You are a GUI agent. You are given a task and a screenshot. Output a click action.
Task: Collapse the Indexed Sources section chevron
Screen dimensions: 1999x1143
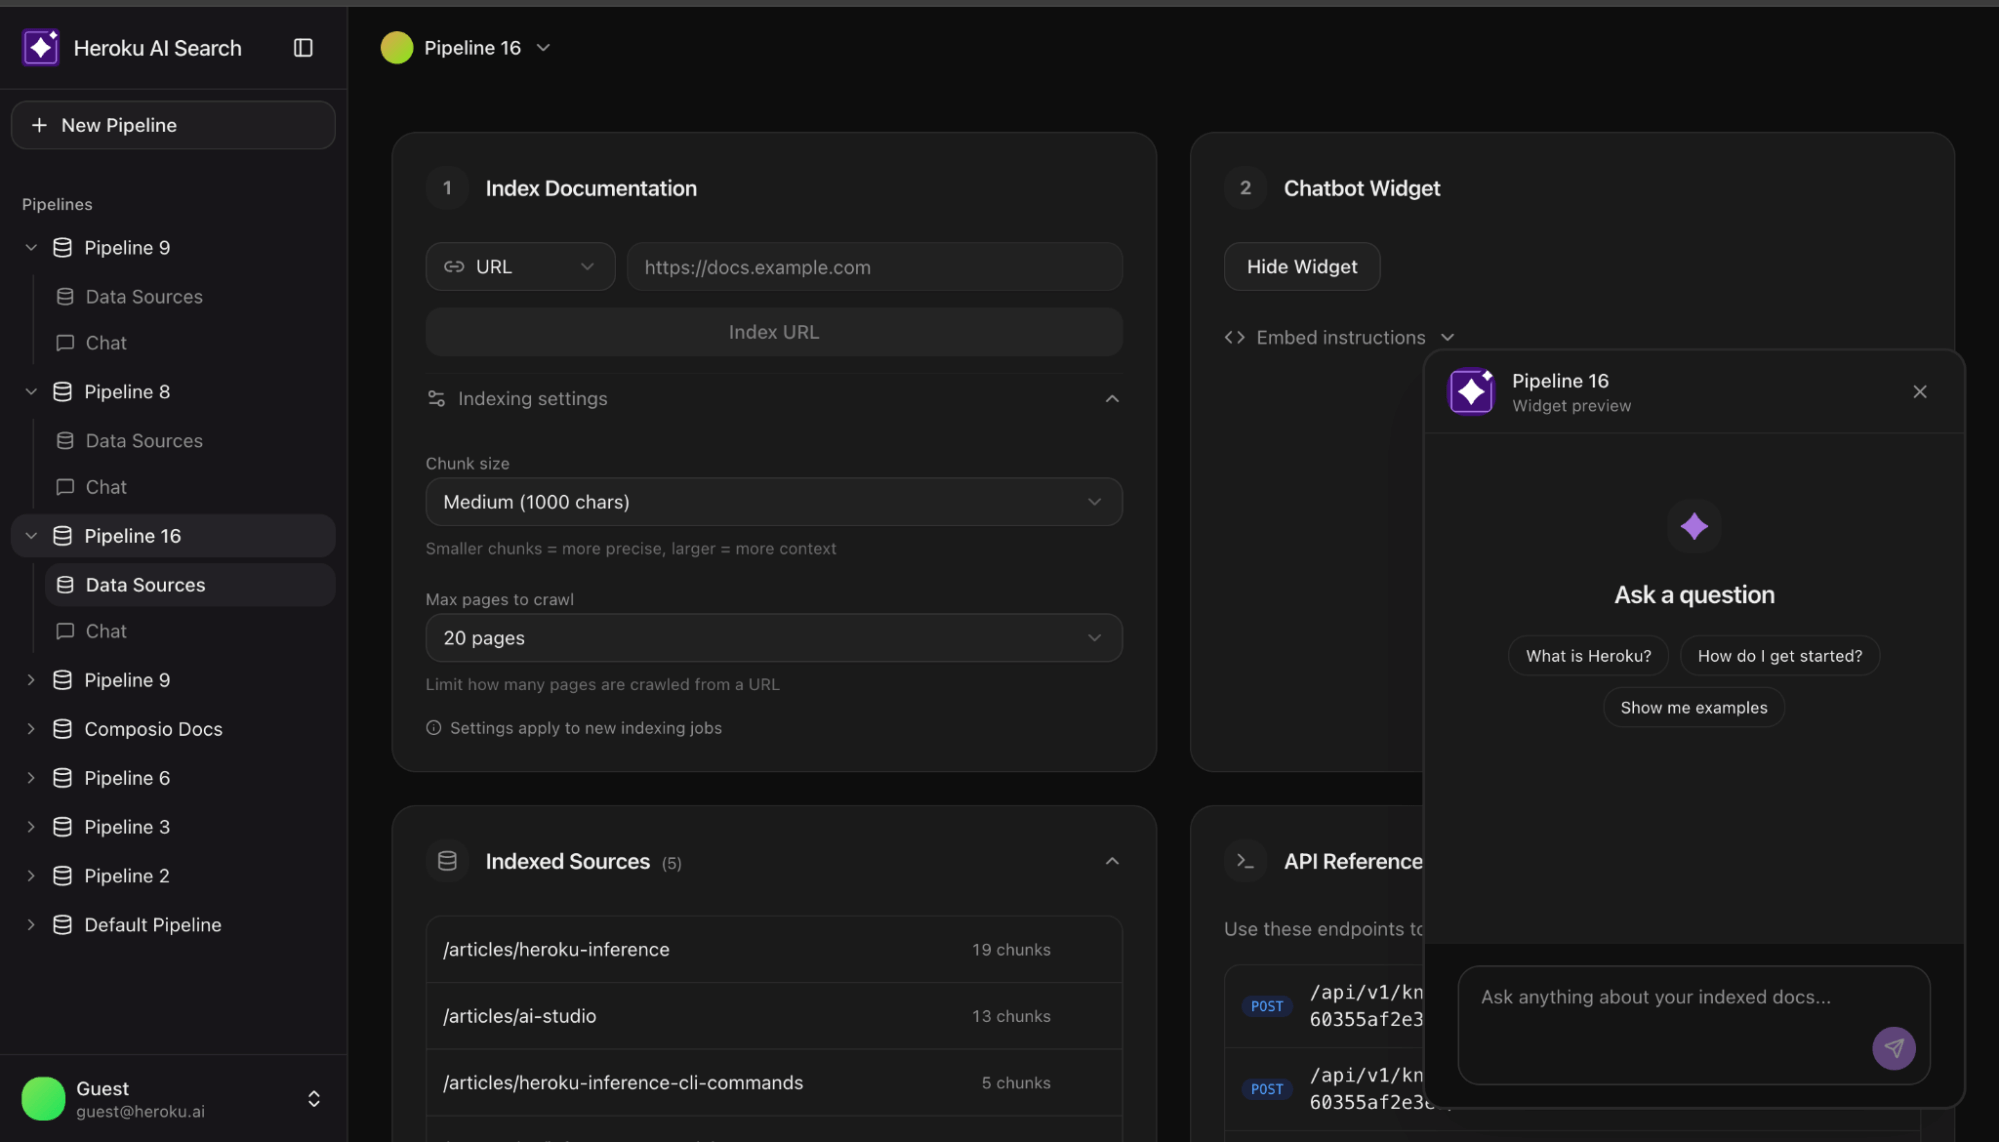point(1112,860)
